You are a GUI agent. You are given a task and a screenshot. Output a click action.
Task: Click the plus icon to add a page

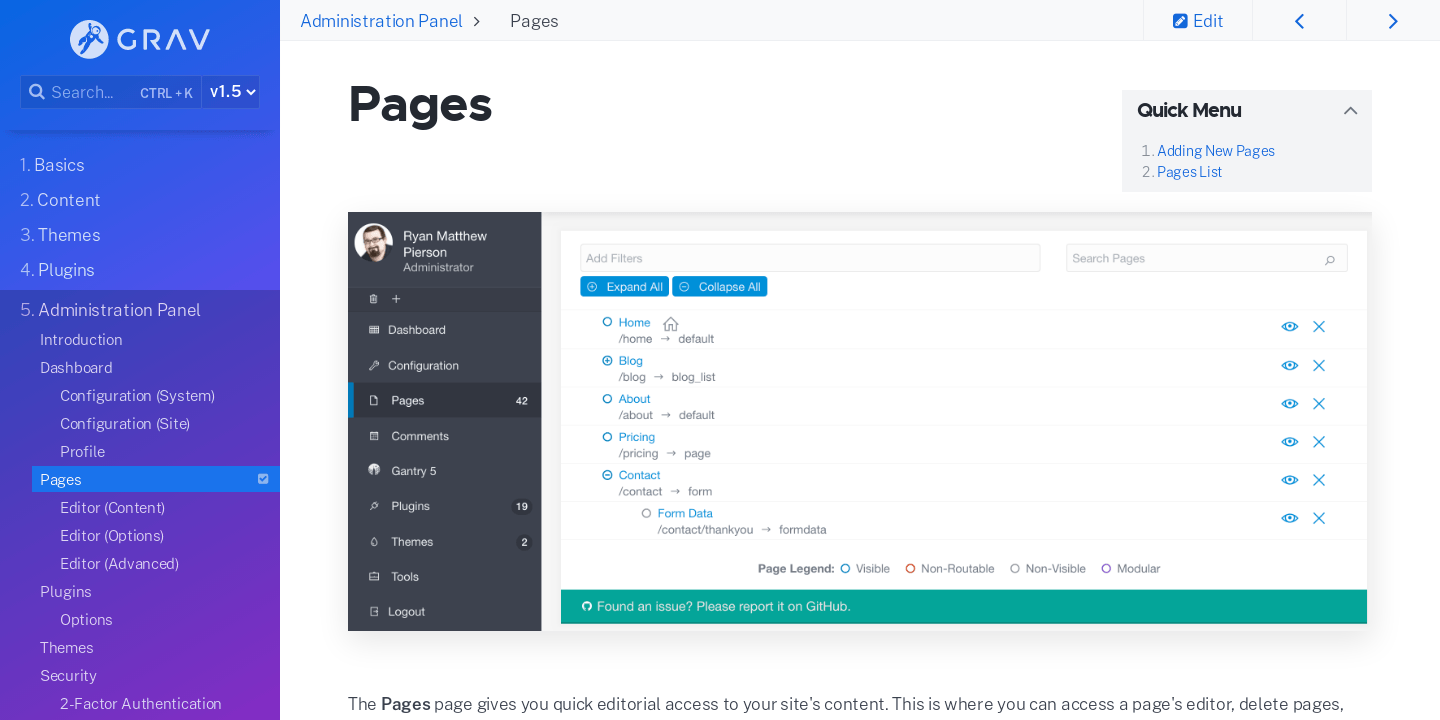click(x=394, y=298)
